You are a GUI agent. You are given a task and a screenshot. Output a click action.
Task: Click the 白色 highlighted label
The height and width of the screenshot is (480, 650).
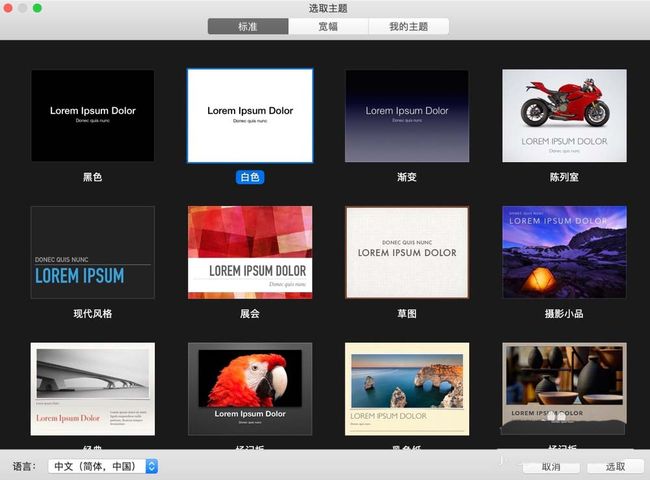pyautogui.click(x=250, y=177)
